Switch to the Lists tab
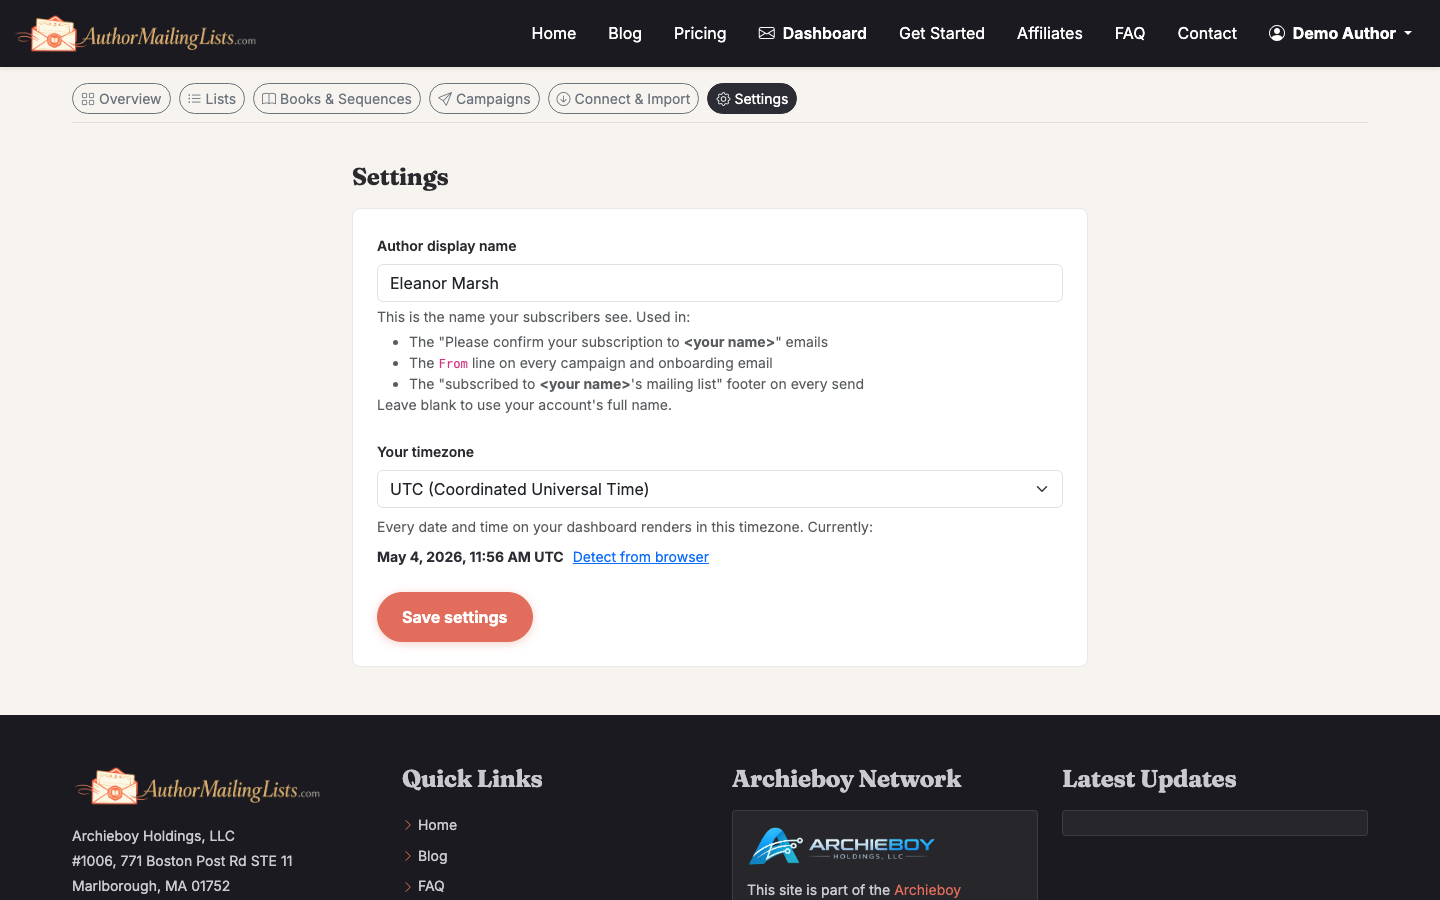The height and width of the screenshot is (900, 1440). pos(212,99)
